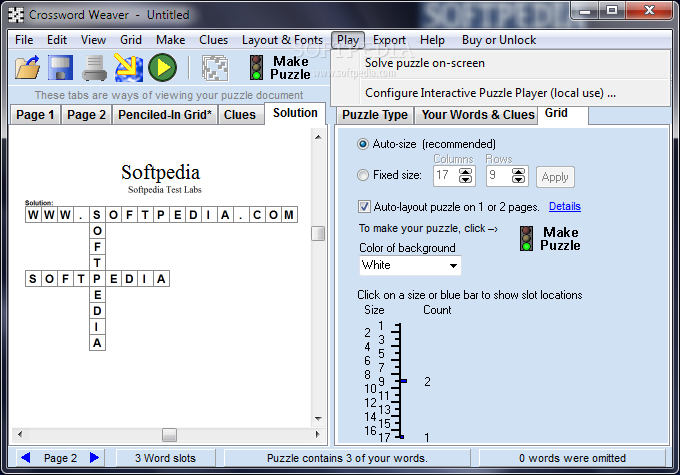
Task: Click the green play puzzle icon
Action: click(163, 67)
